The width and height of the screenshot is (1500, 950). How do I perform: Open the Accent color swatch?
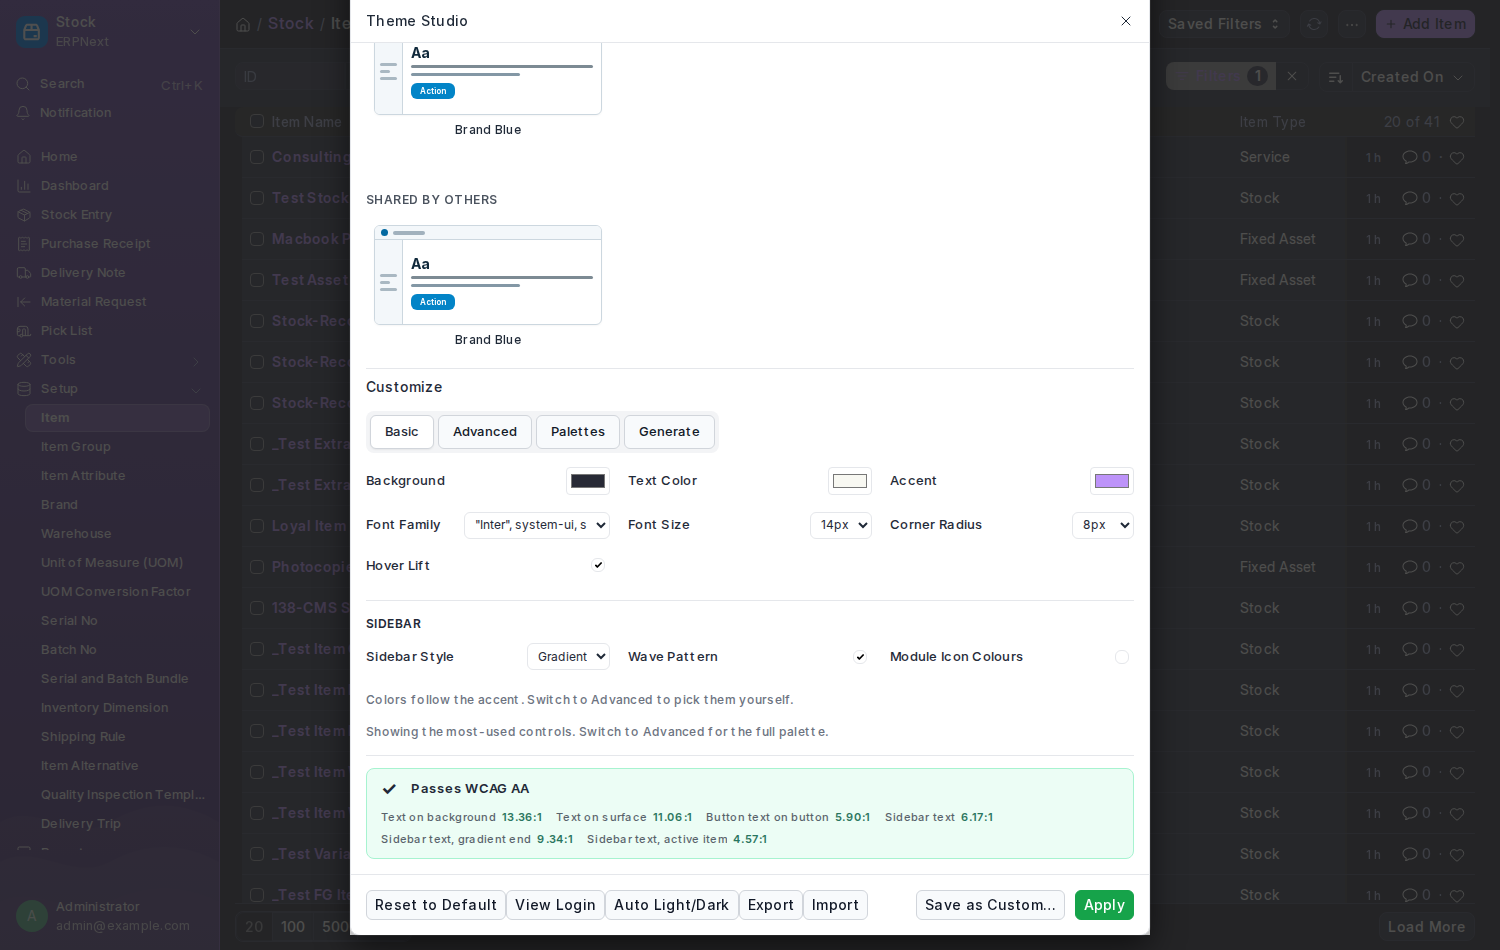(x=1112, y=481)
